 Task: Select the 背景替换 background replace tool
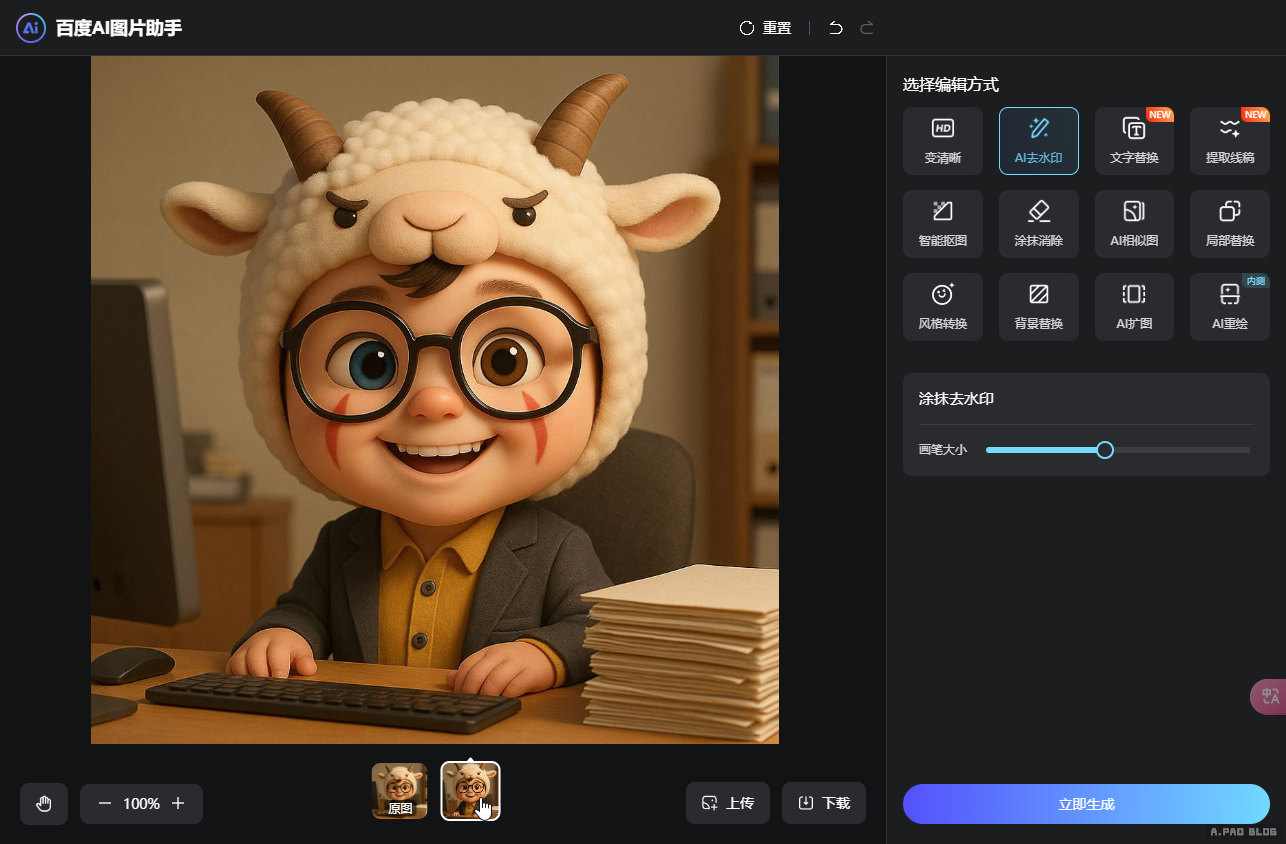[x=1038, y=307]
